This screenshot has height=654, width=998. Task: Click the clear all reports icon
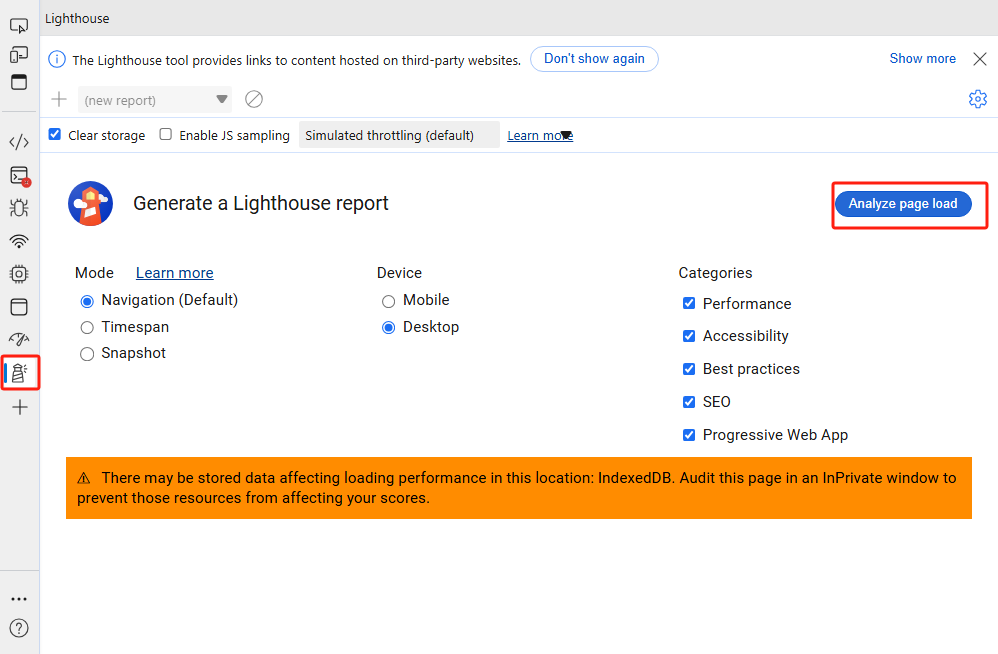(254, 99)
